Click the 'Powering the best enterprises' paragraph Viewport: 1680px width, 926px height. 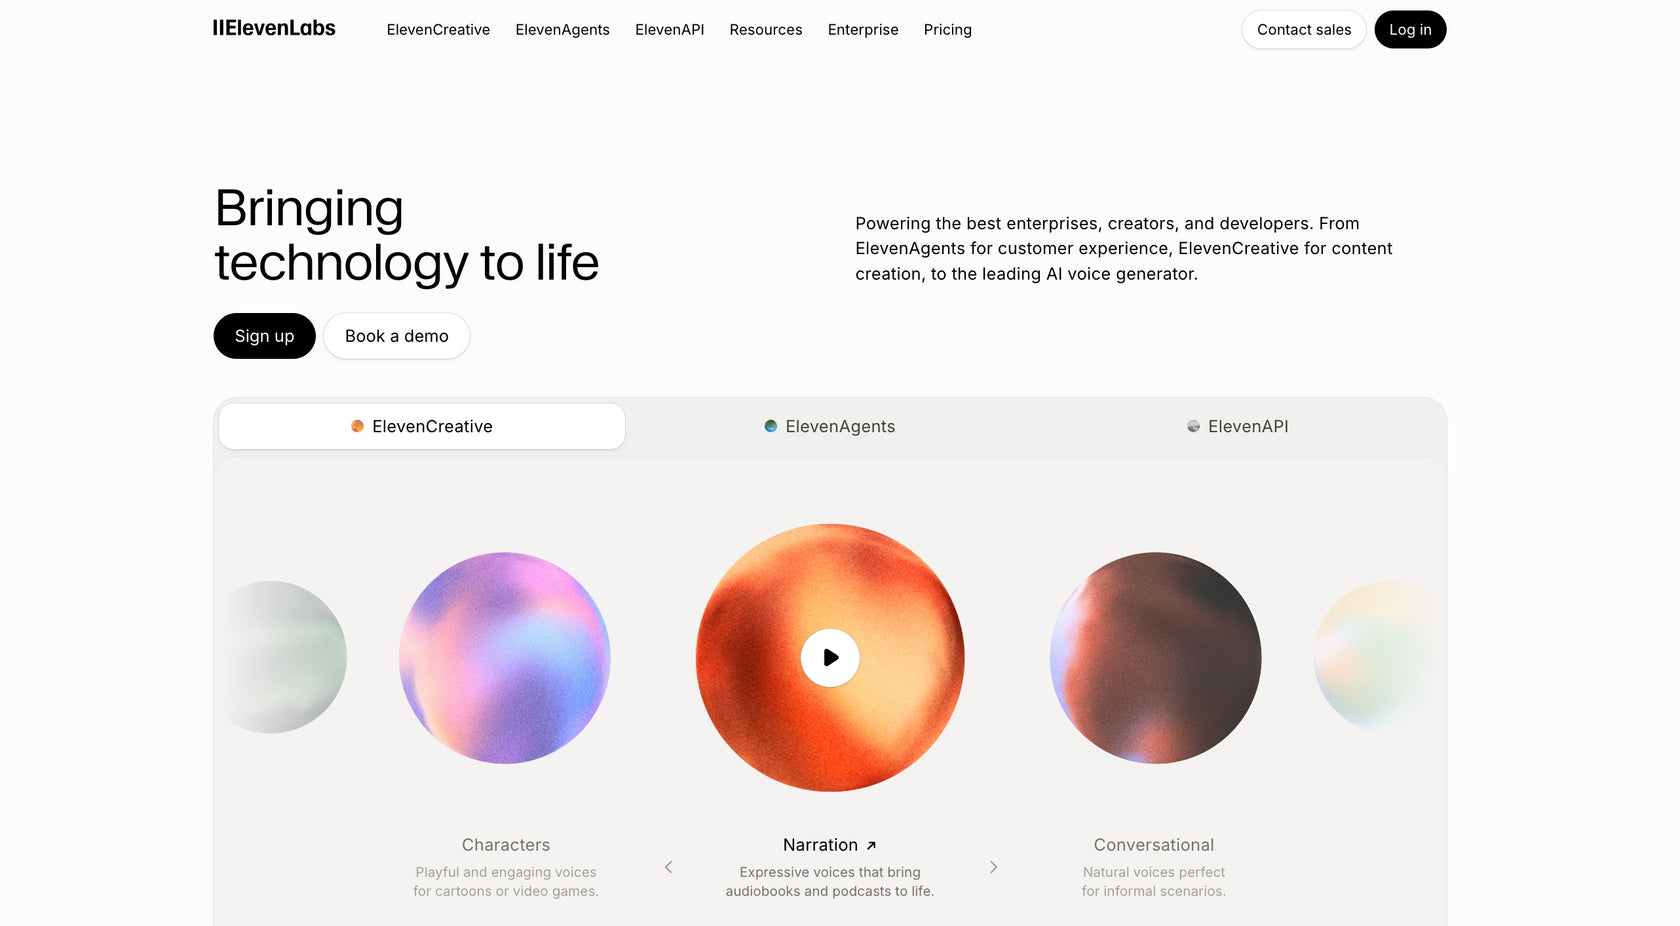coord(1124,248)
